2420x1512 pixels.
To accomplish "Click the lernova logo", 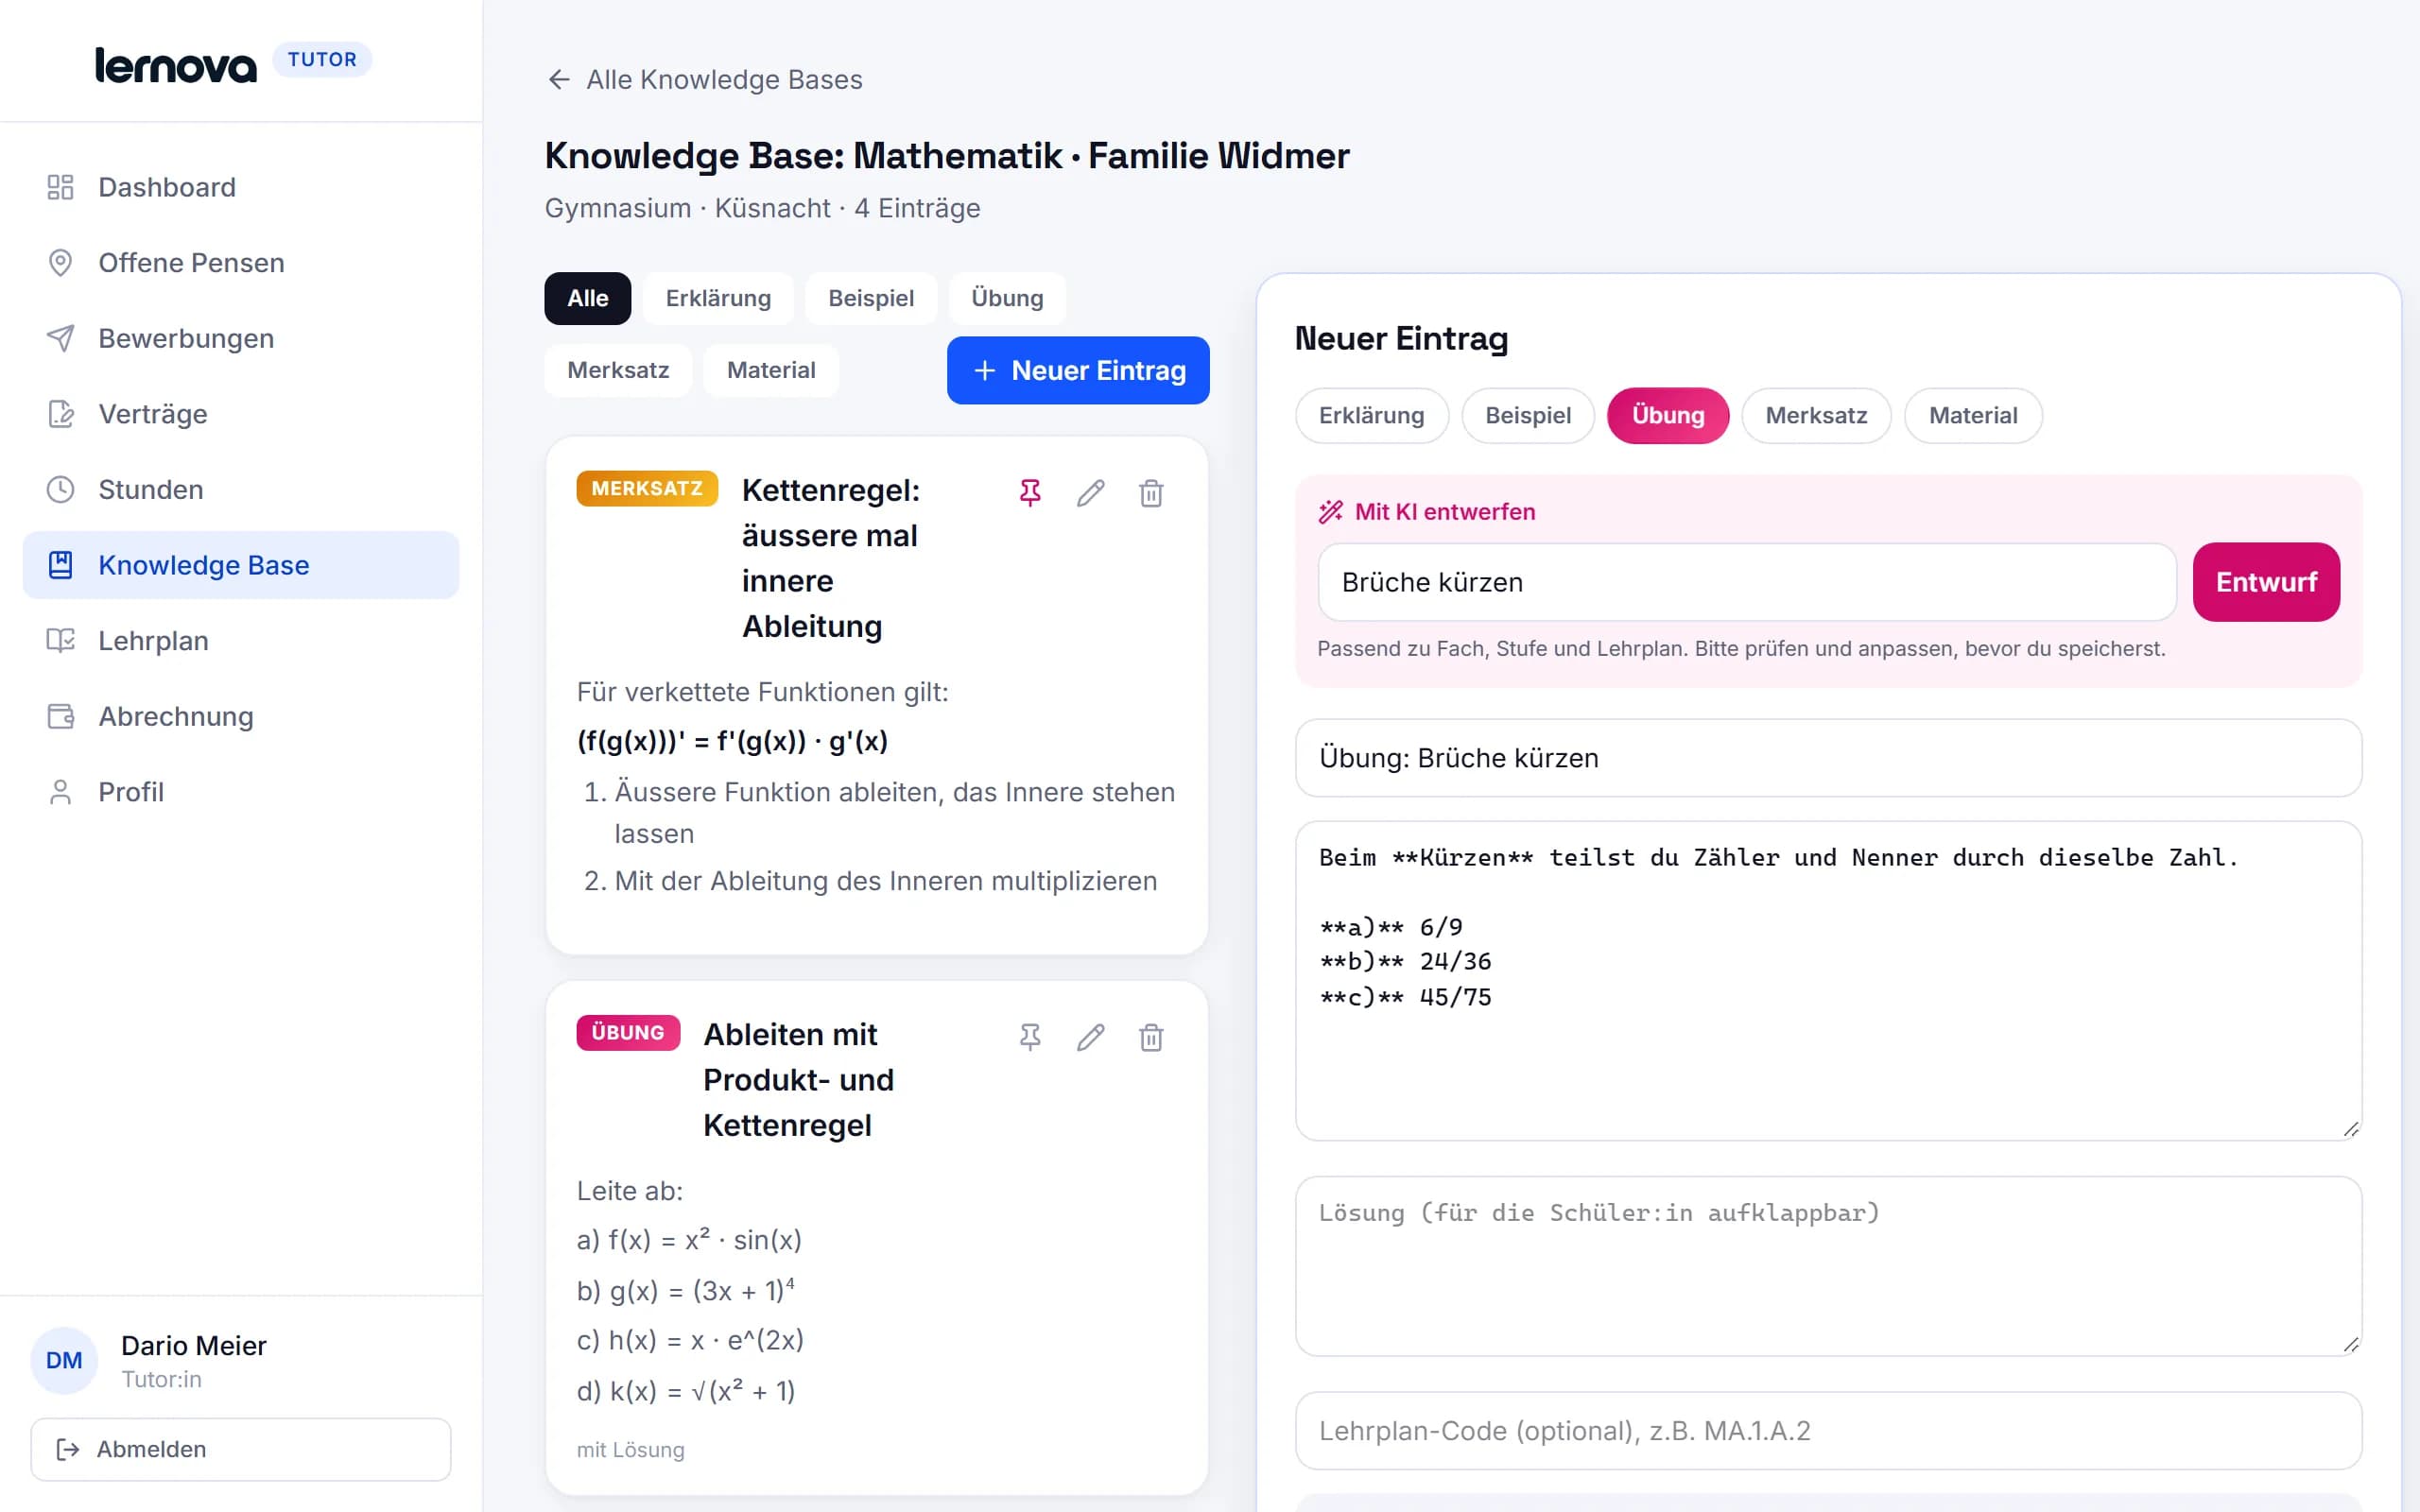I will (176, 64).
